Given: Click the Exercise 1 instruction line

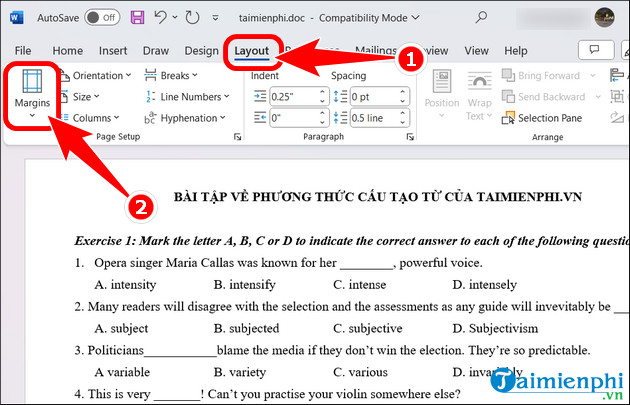Looking at the screenshot, I should click(352, 241).
